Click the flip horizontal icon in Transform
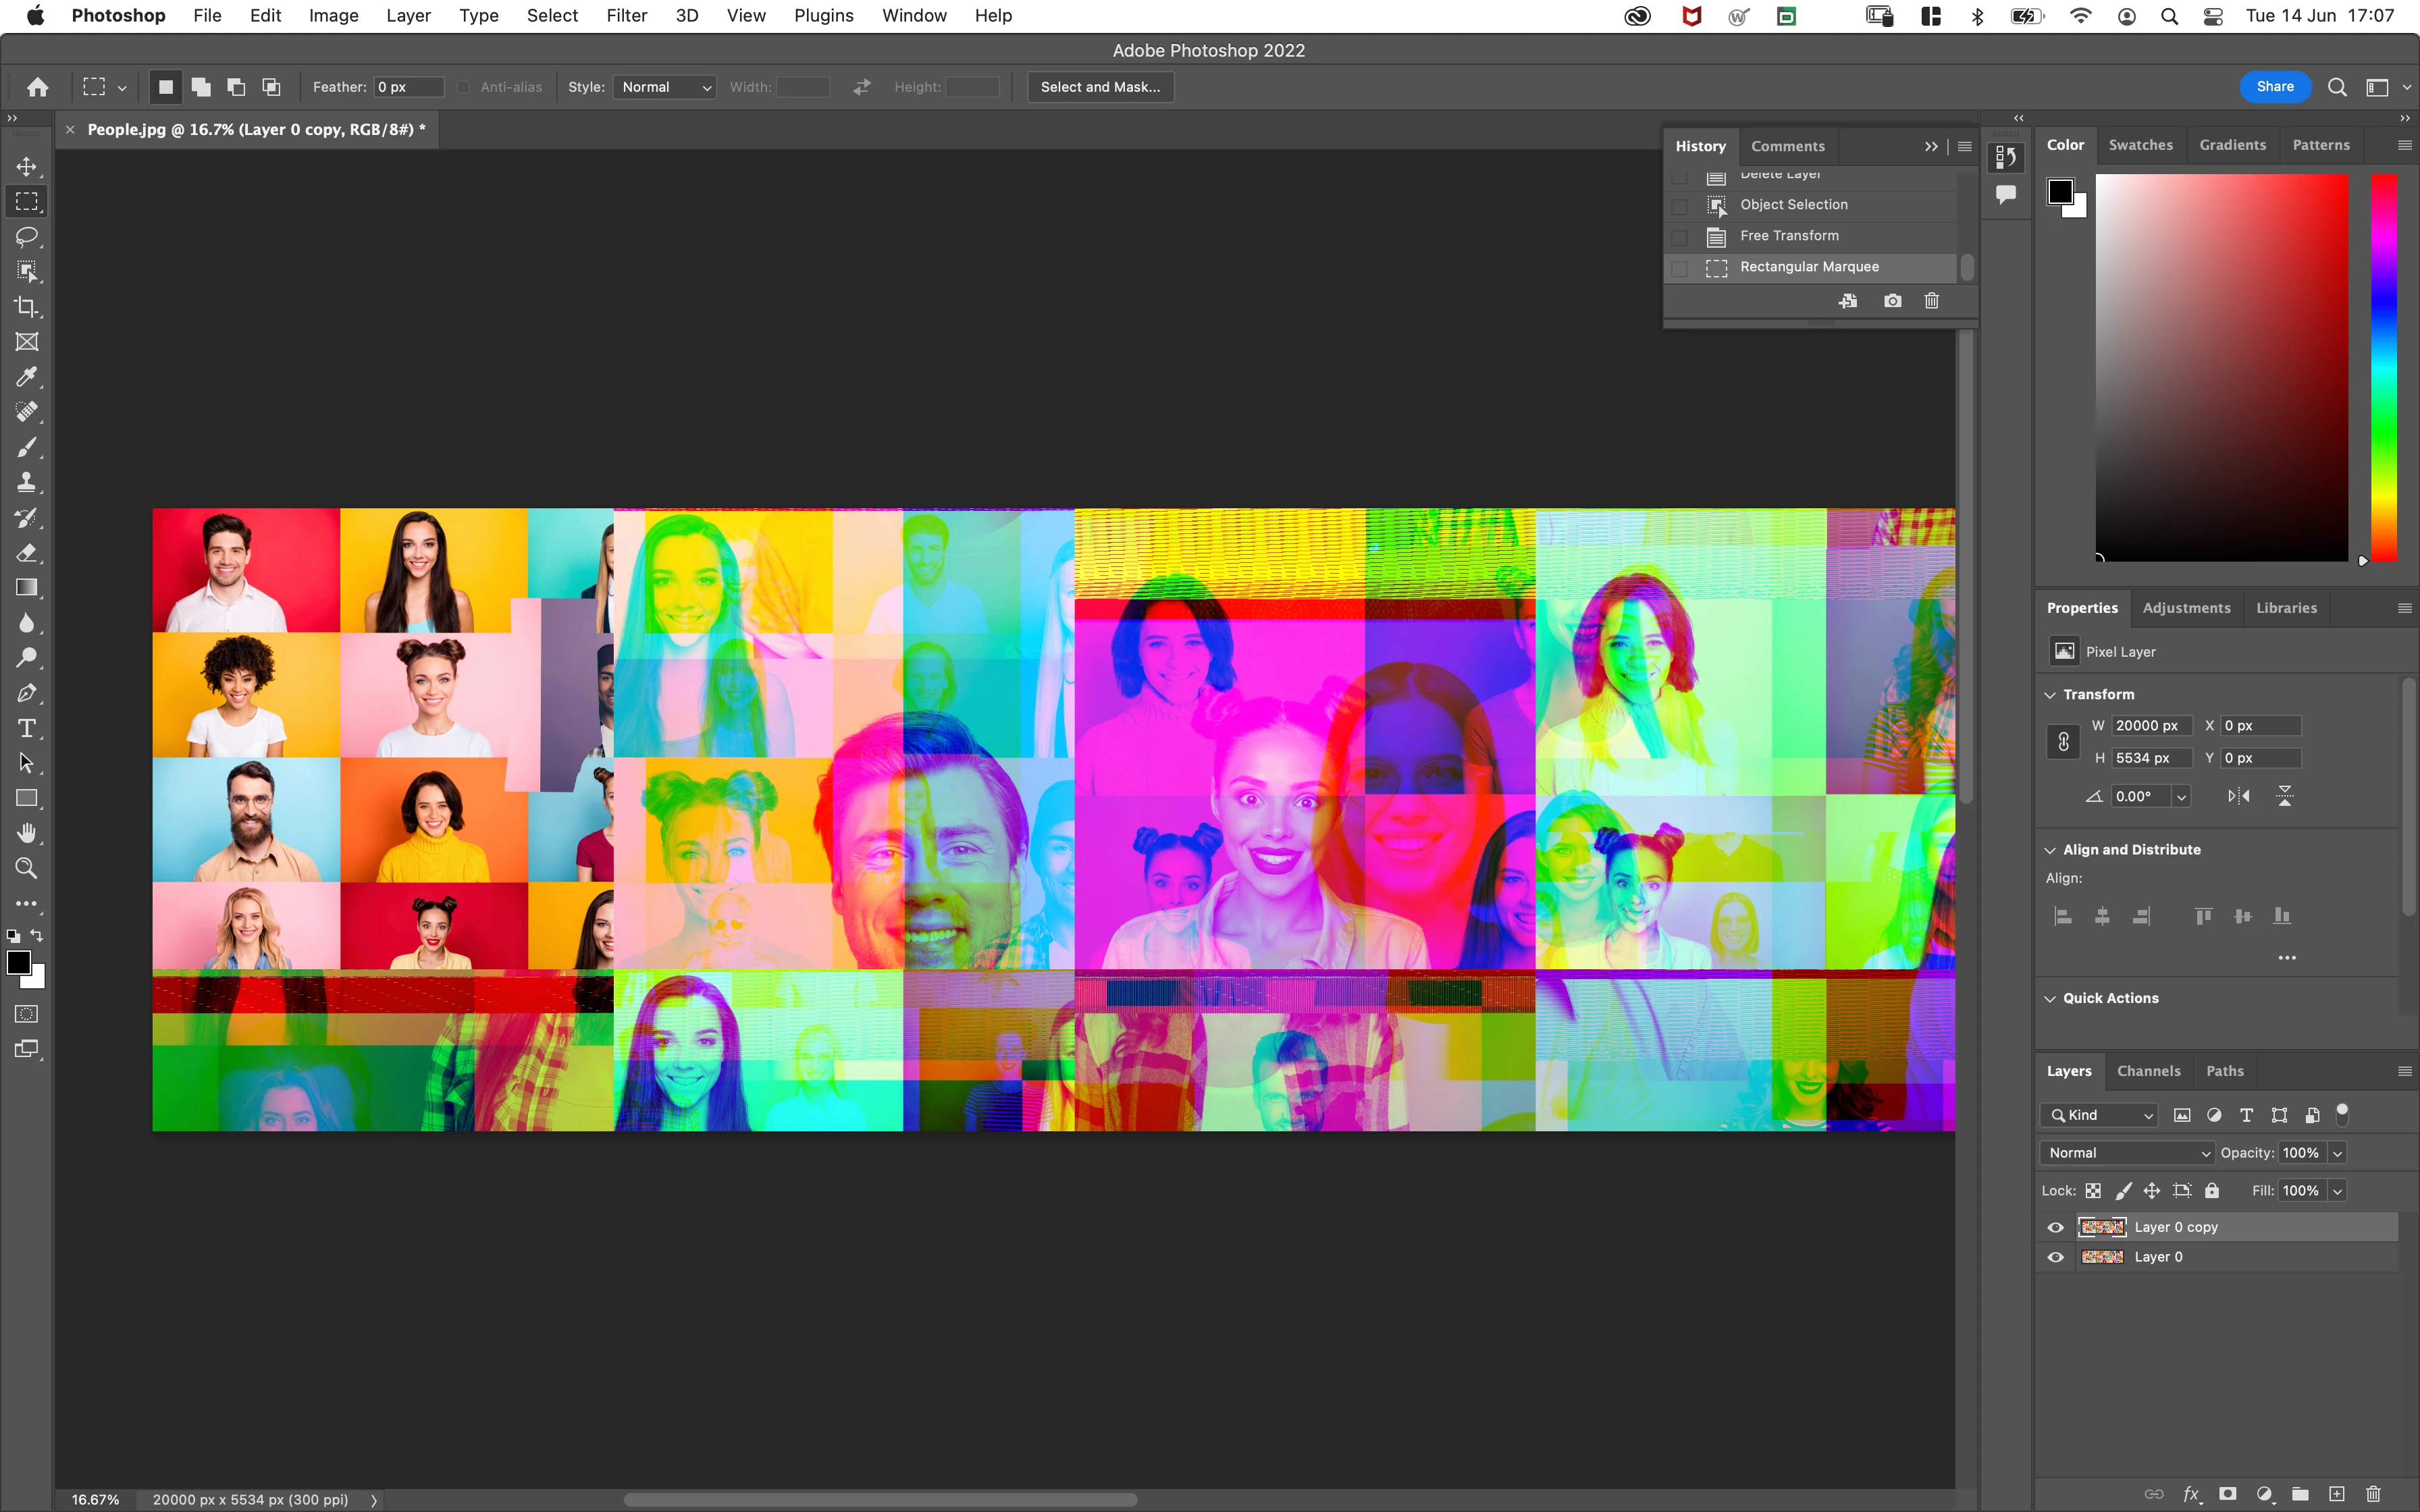Screen dimensions: 2420x1512 [2238, 796]
